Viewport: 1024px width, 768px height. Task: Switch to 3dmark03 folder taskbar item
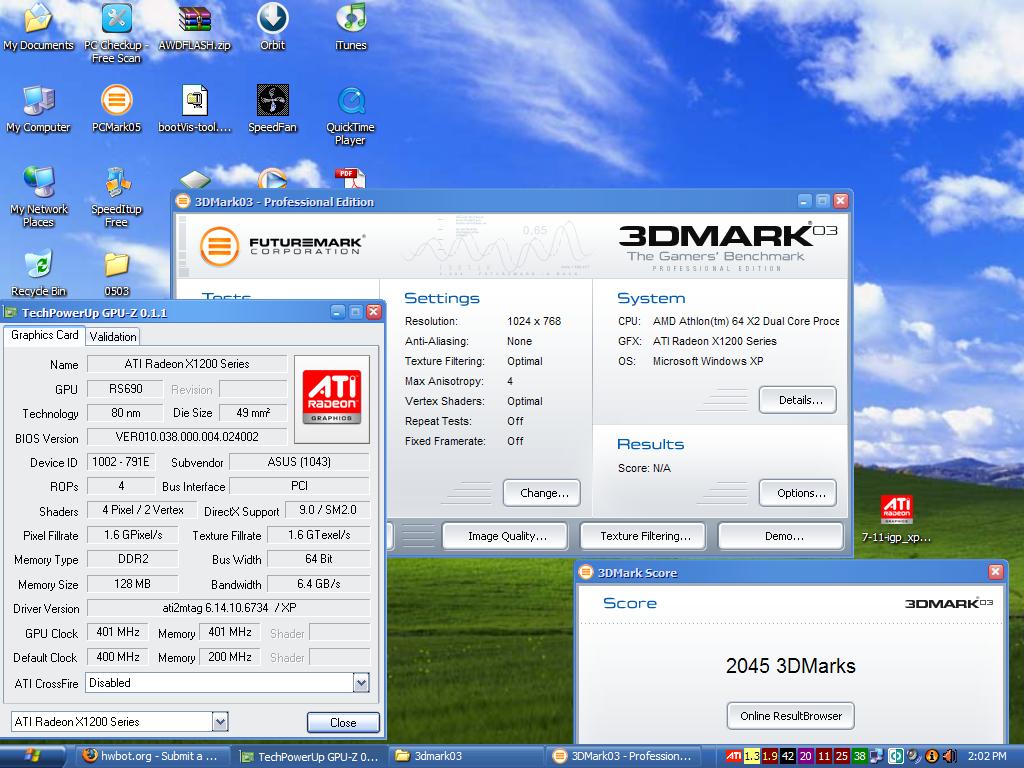coord(466,756)
